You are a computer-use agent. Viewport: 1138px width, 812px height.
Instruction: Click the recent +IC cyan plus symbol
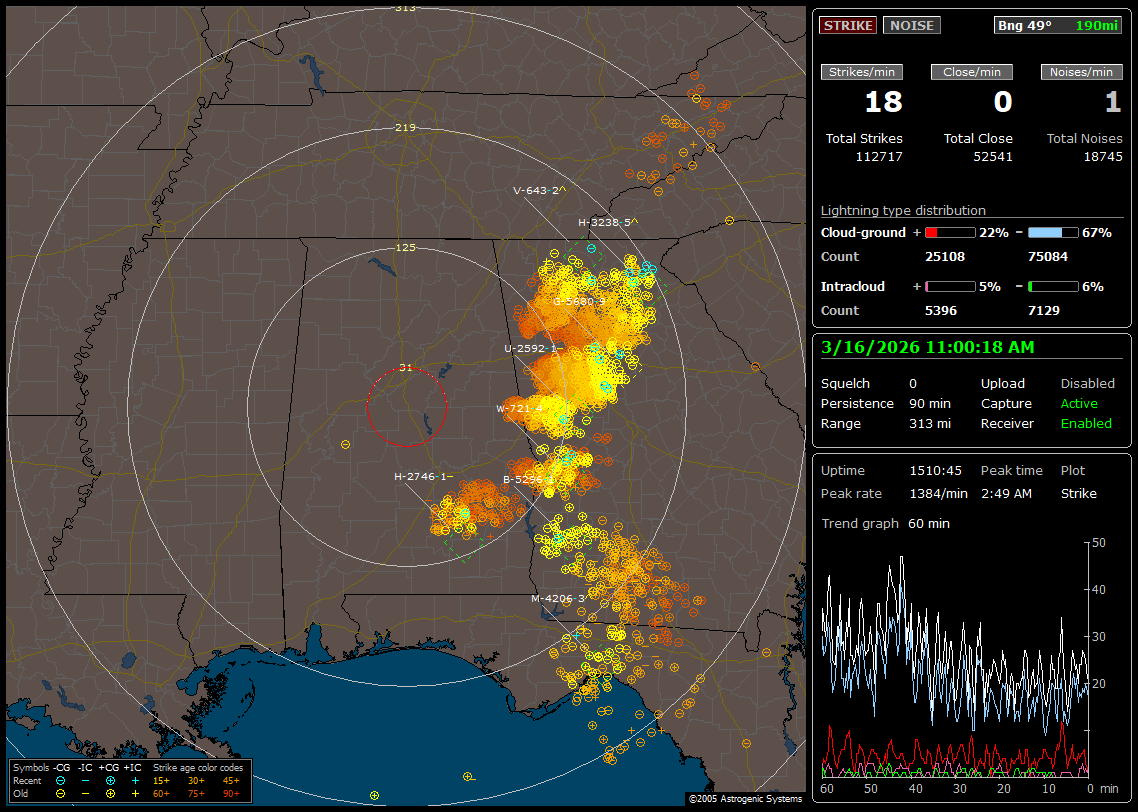click(x=135, y=780)
